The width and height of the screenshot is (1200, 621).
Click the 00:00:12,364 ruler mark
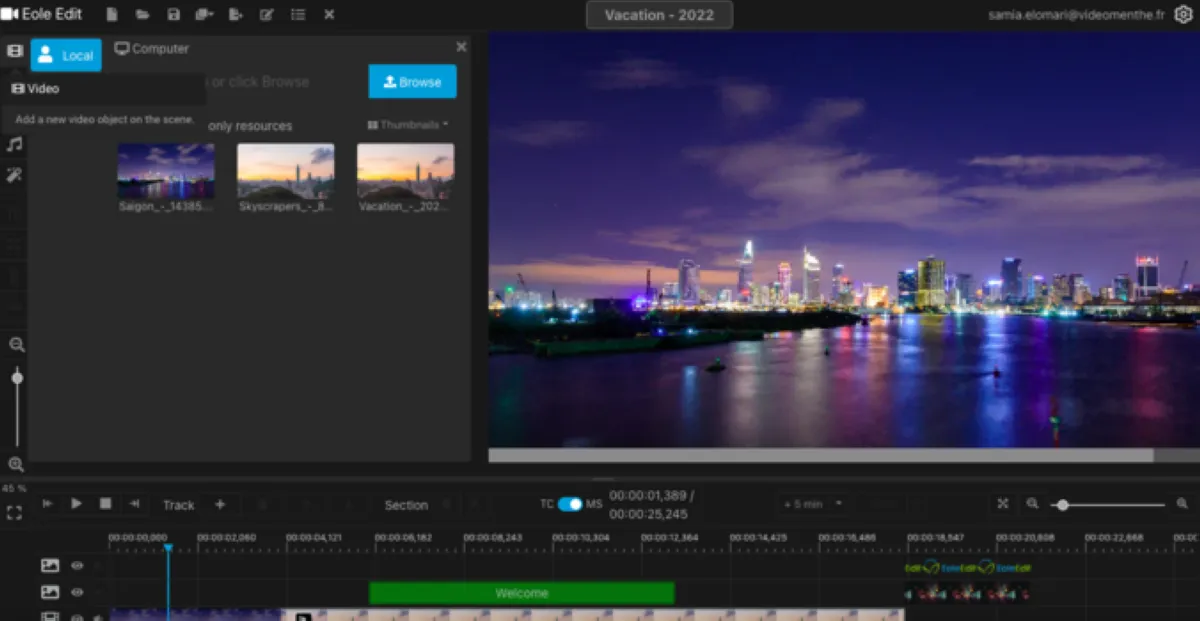point(670,538)
